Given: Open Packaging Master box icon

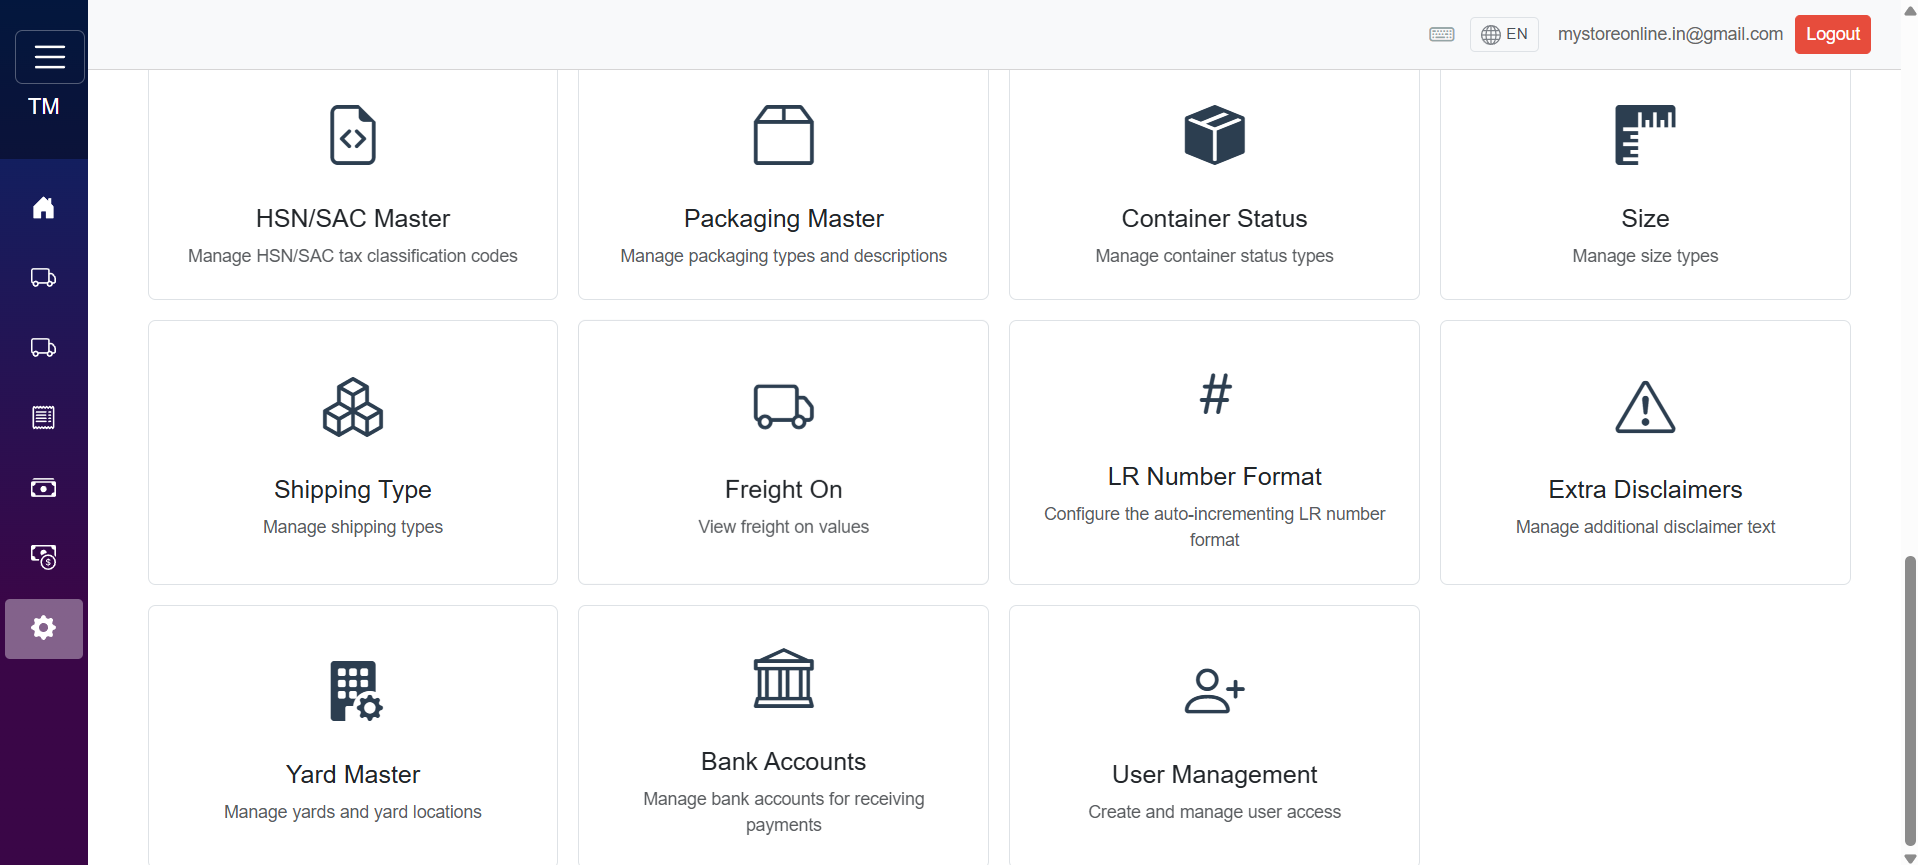Looking at the screenshot, I should point(783,135).
